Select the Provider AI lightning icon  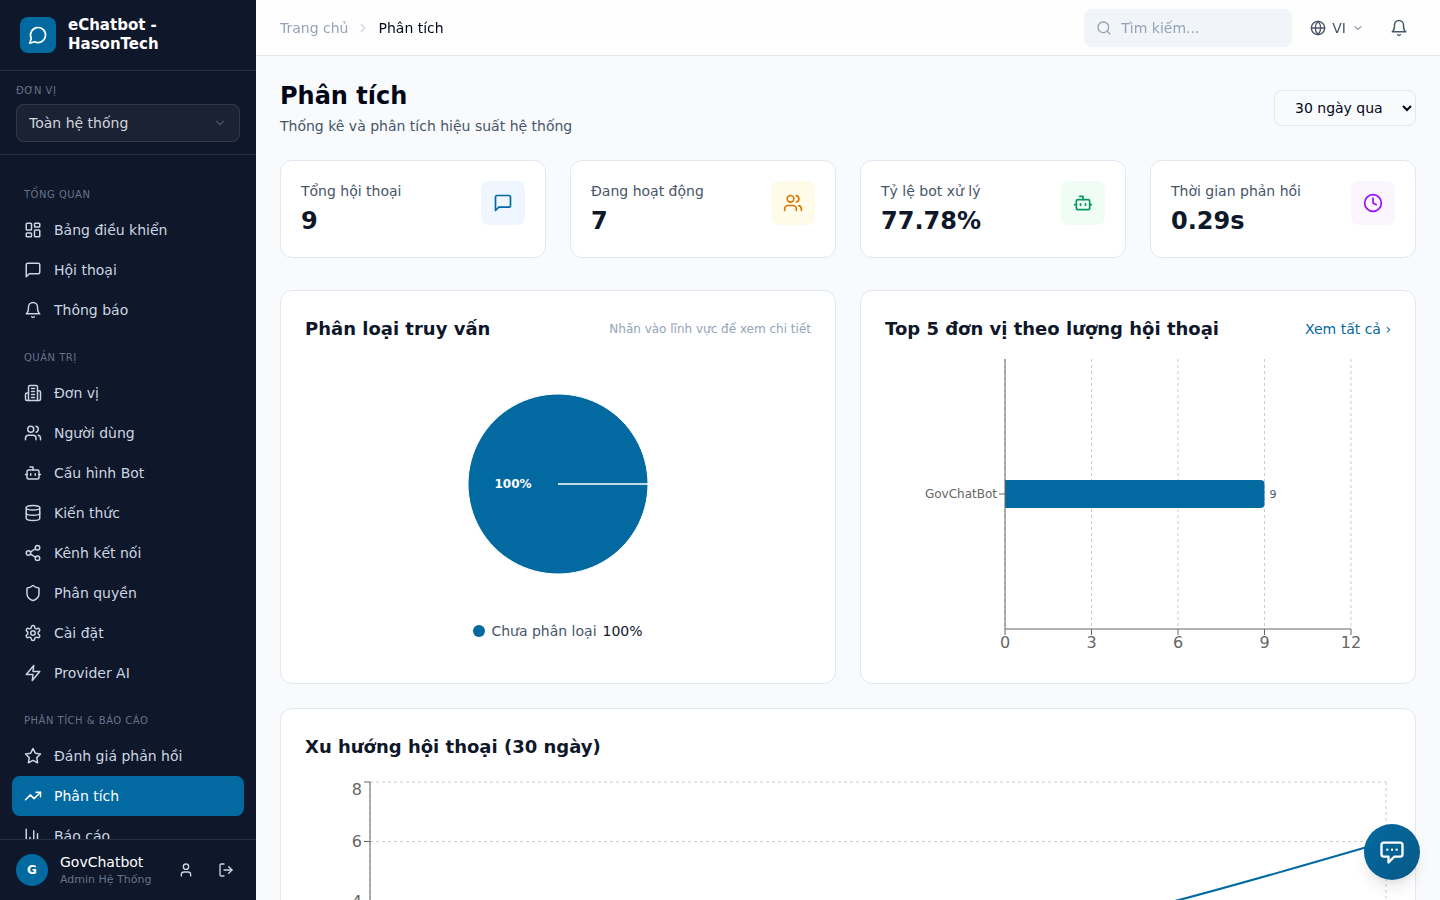coord(33,672)
